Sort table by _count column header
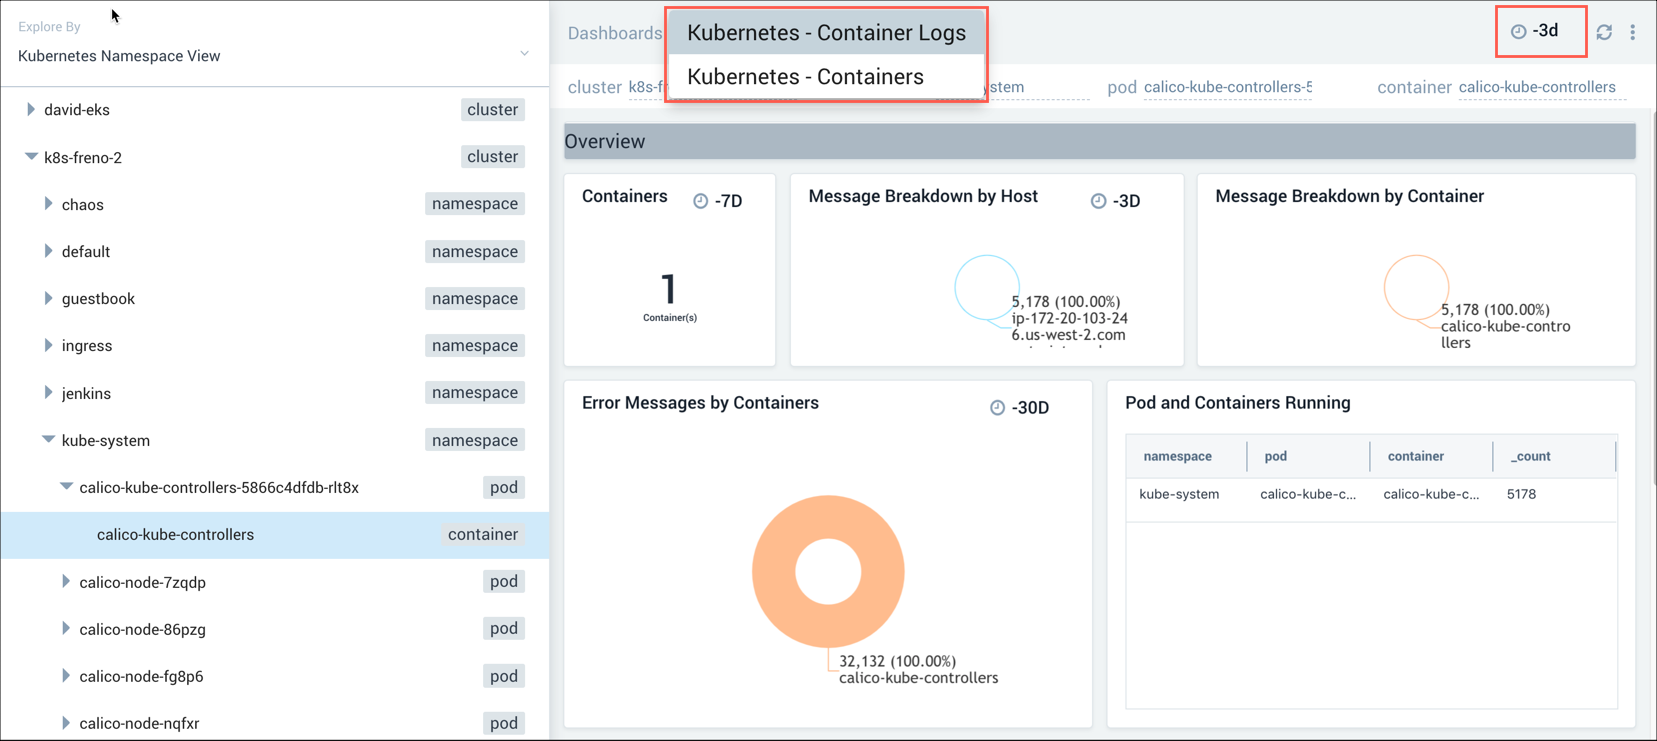Viewport: 1657px width, 741px height. pos(1530,456)
